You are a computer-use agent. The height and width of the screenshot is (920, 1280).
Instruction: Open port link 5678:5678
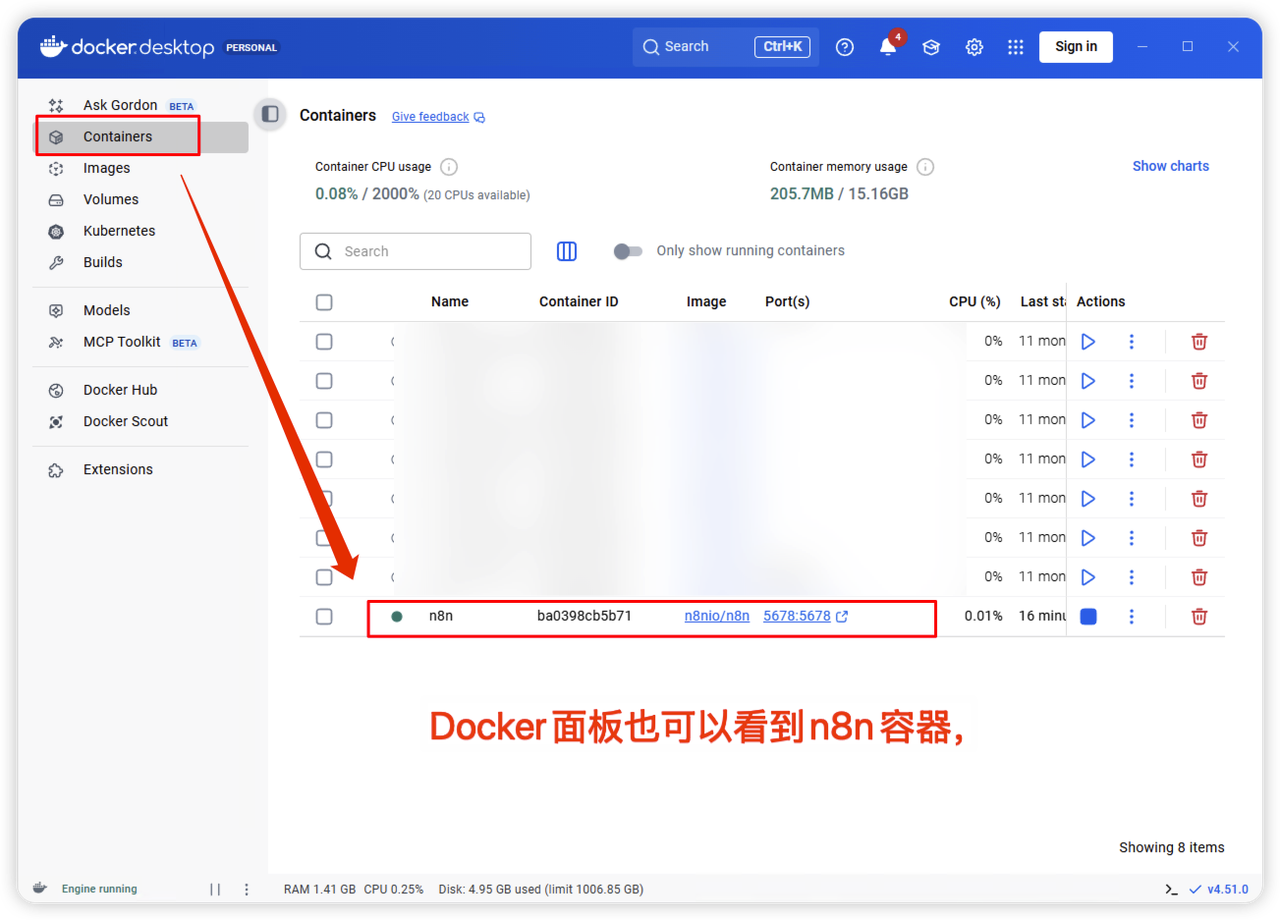pos(797,616)
